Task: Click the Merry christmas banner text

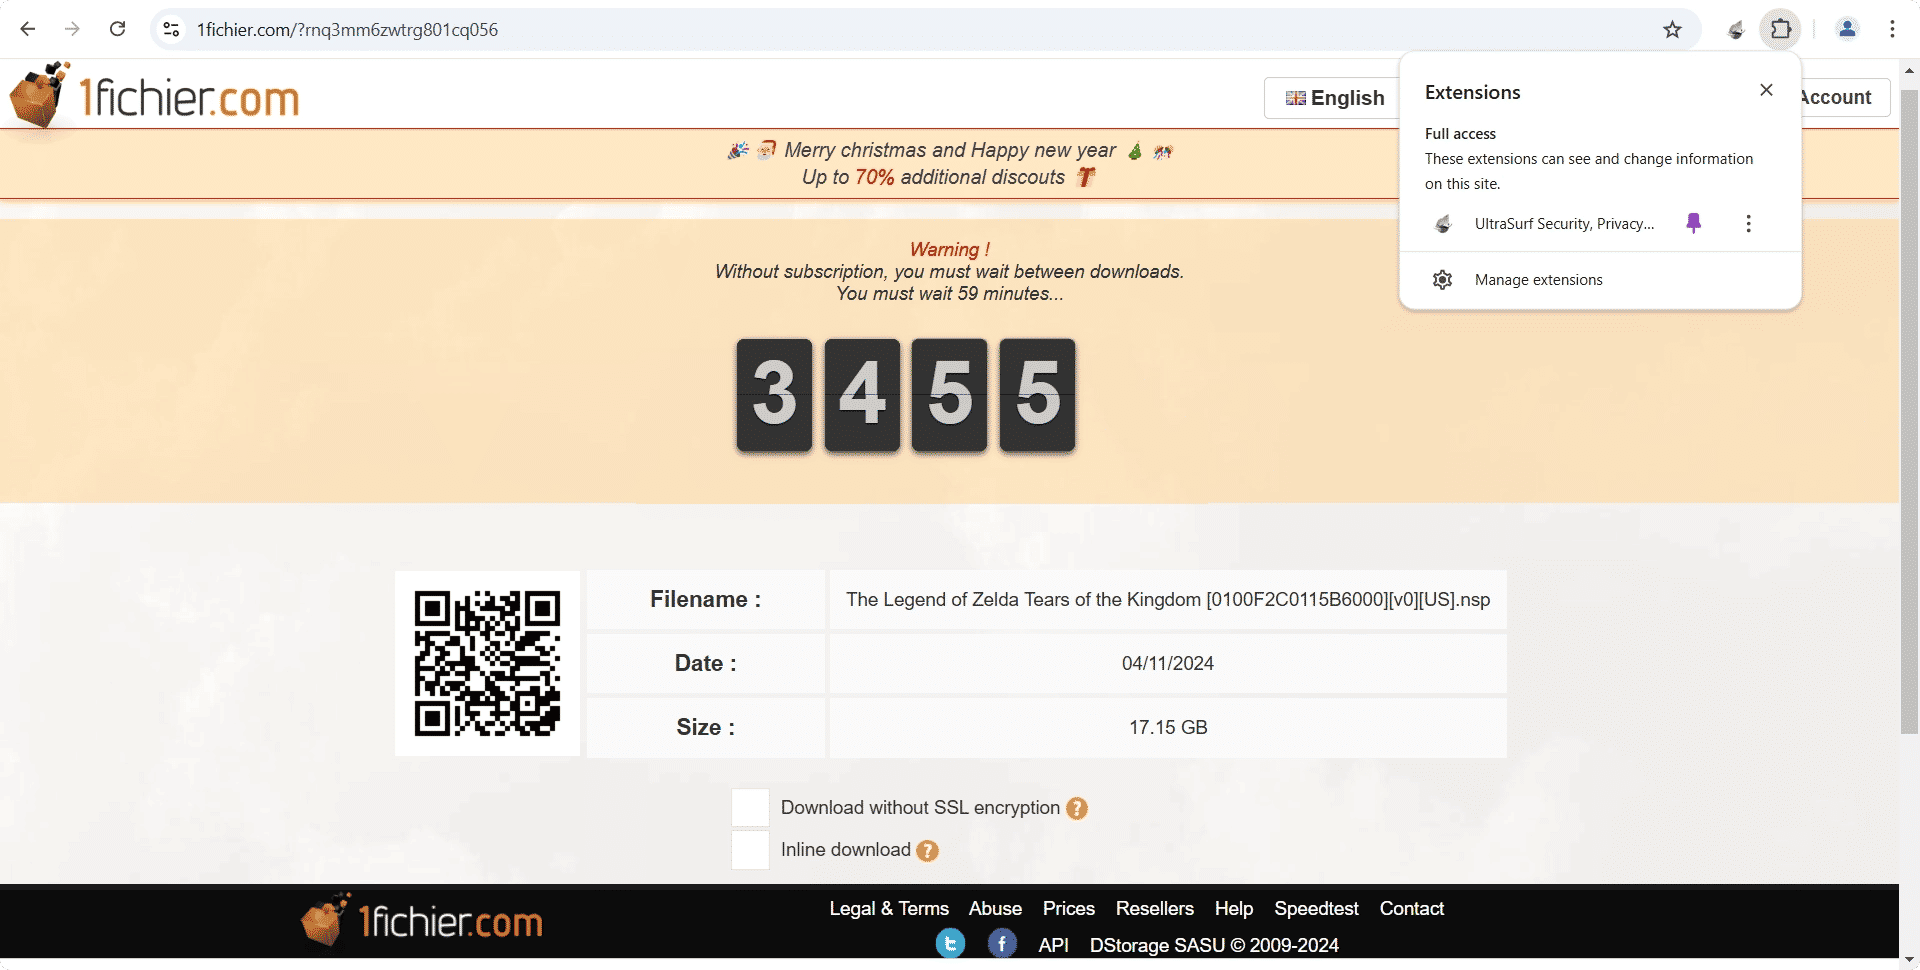Action: (x=950, y=150)
